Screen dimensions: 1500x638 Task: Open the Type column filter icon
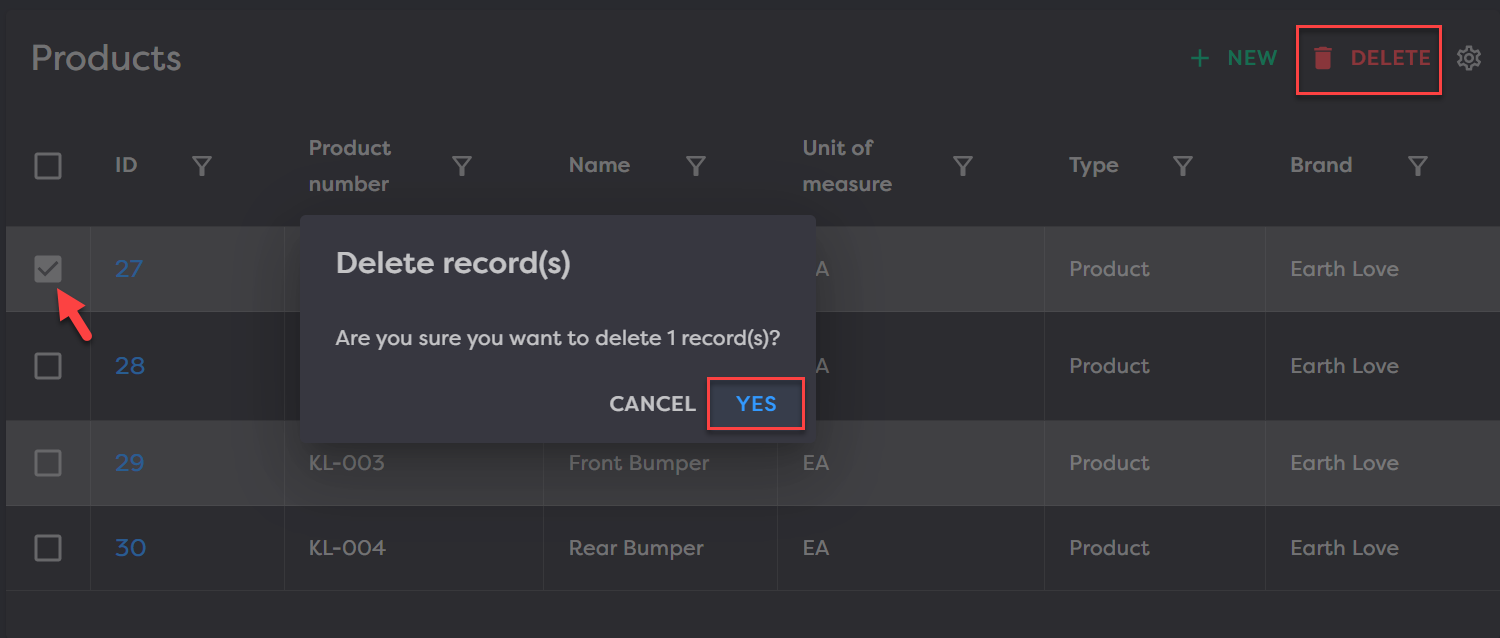tap(1182, 166)
